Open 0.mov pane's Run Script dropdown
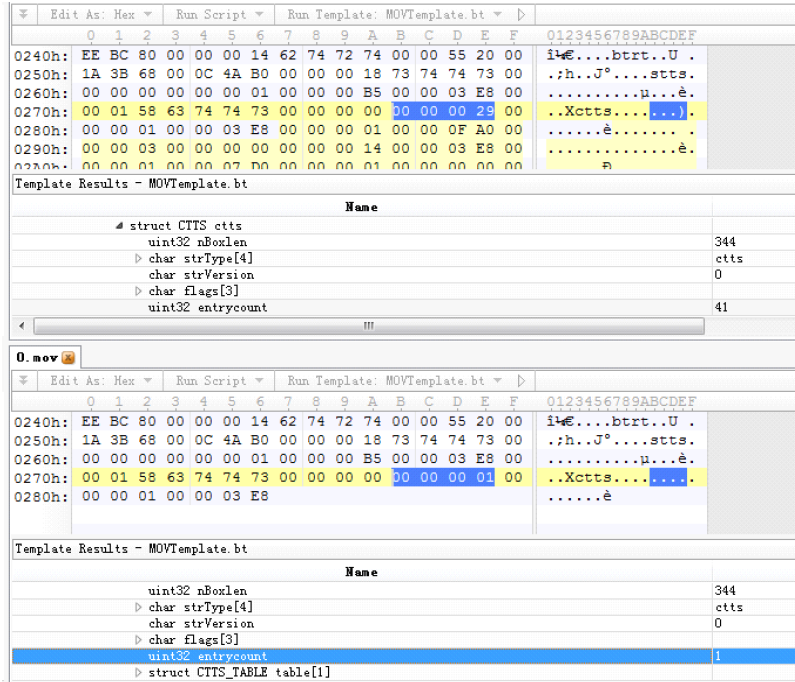Viewport: 795px width, 682px height. click(x=220, y=381)
